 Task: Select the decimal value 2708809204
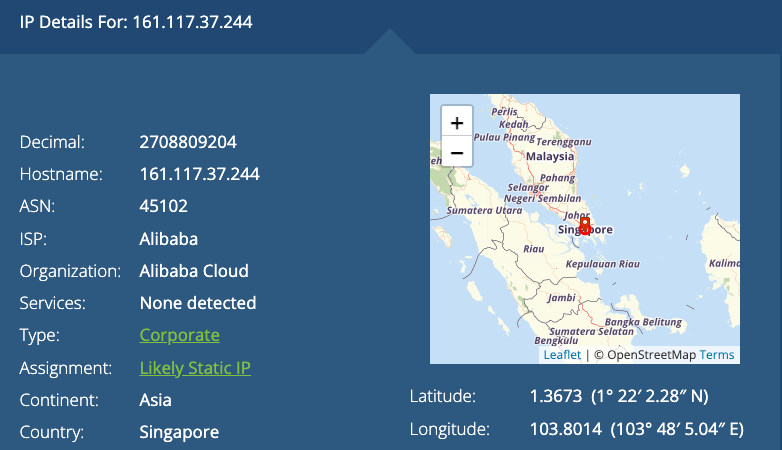pyautogui.click(x=188, y=142)
